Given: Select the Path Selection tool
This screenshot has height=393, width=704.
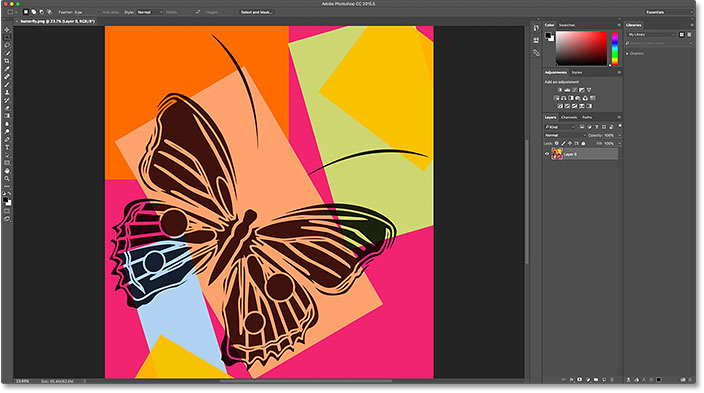Looking at the screenshot, I should click(x=7, y=155).
